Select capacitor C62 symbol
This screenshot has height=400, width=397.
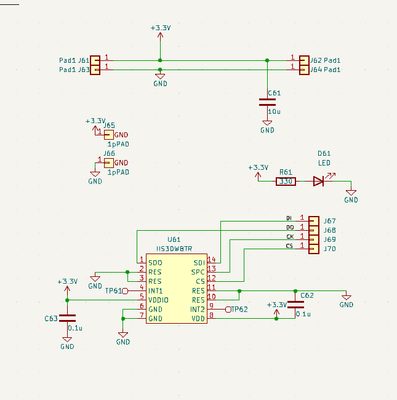(295, 304)
